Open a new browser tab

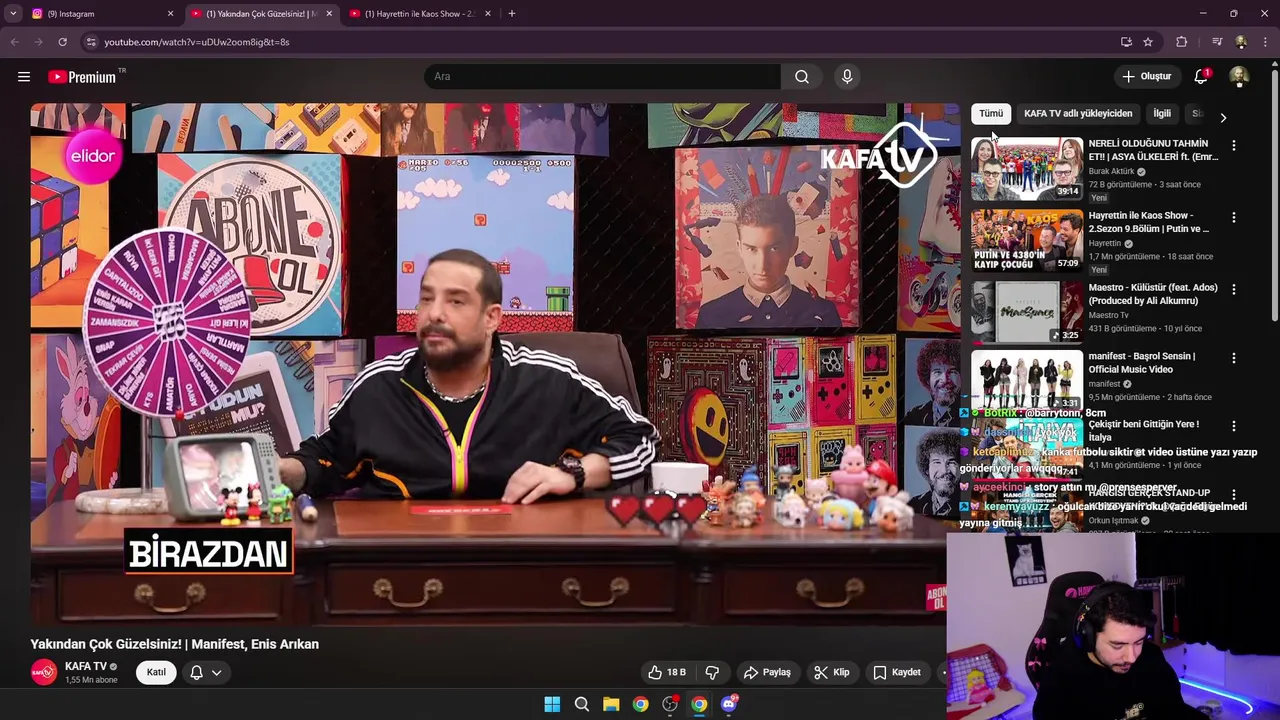coord(512,14)
